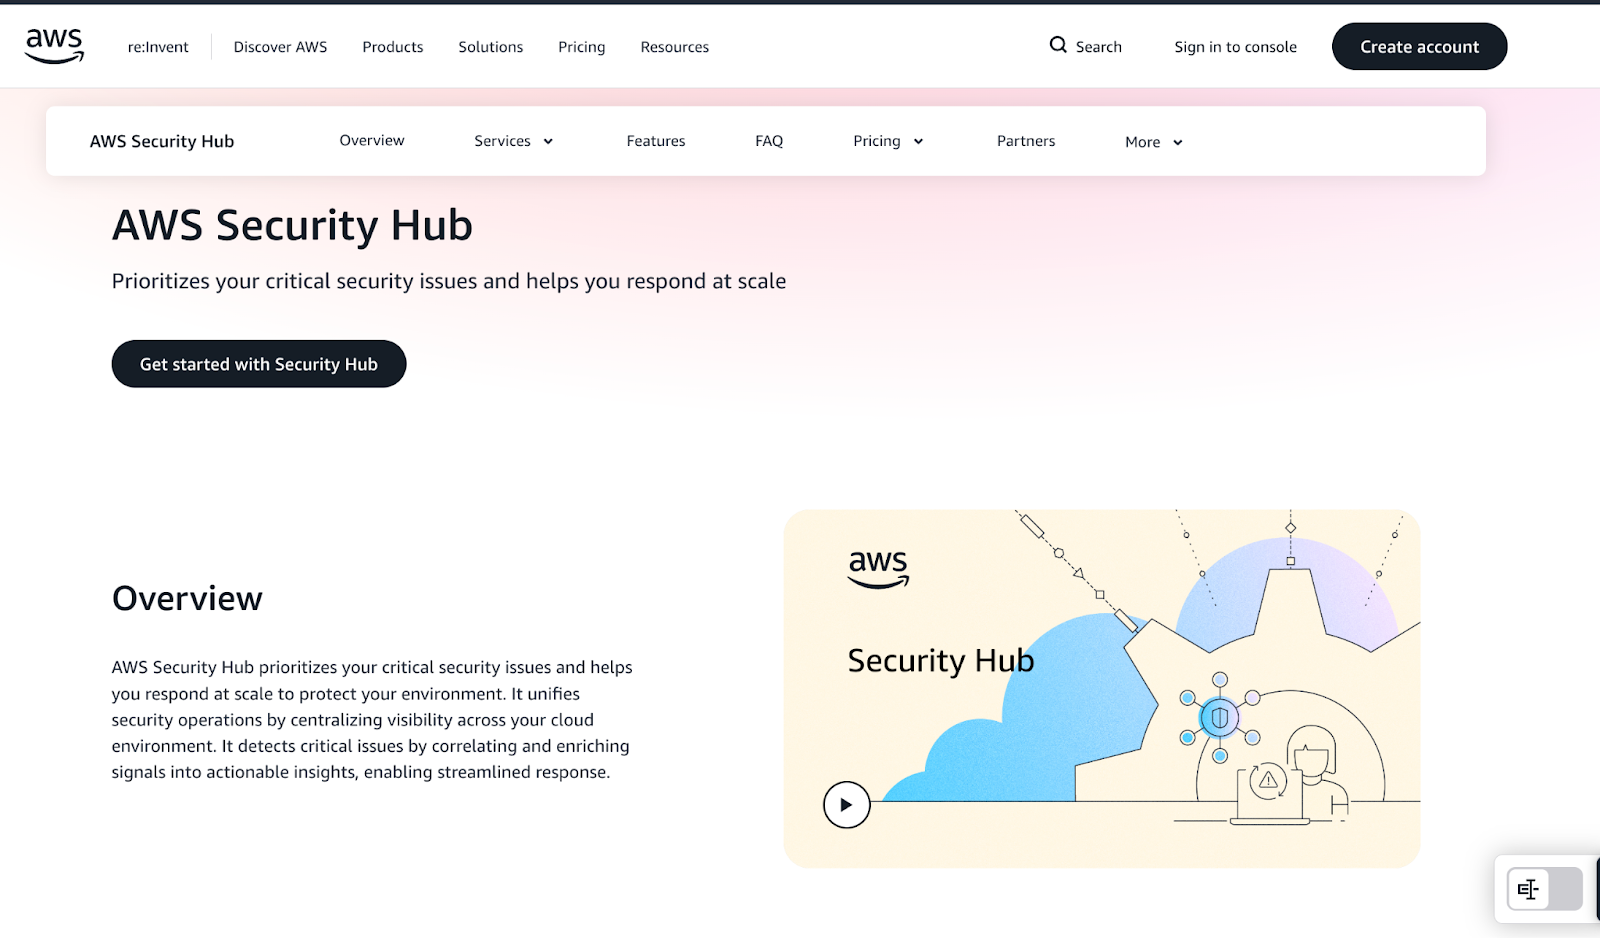
Task: Click the play triangle on the banner image
Action: click(x=846, y=804)
